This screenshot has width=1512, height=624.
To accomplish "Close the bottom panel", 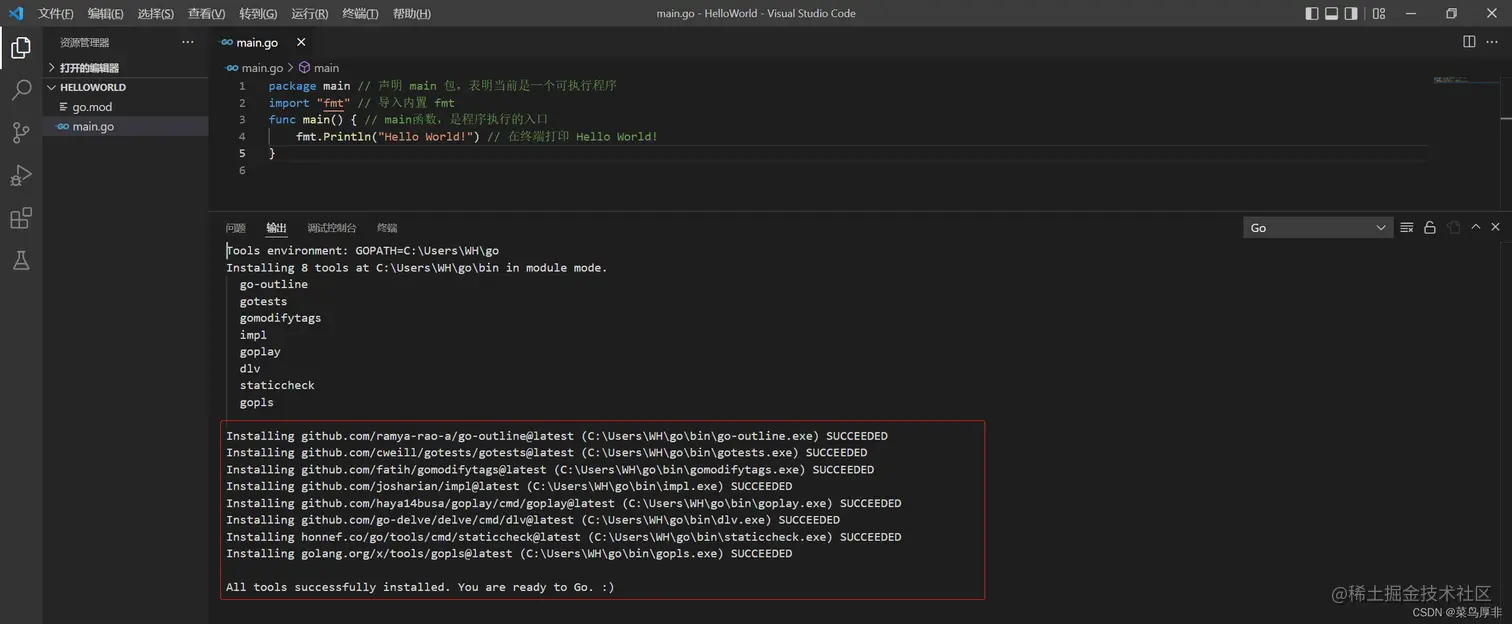I will (1495, 228).
